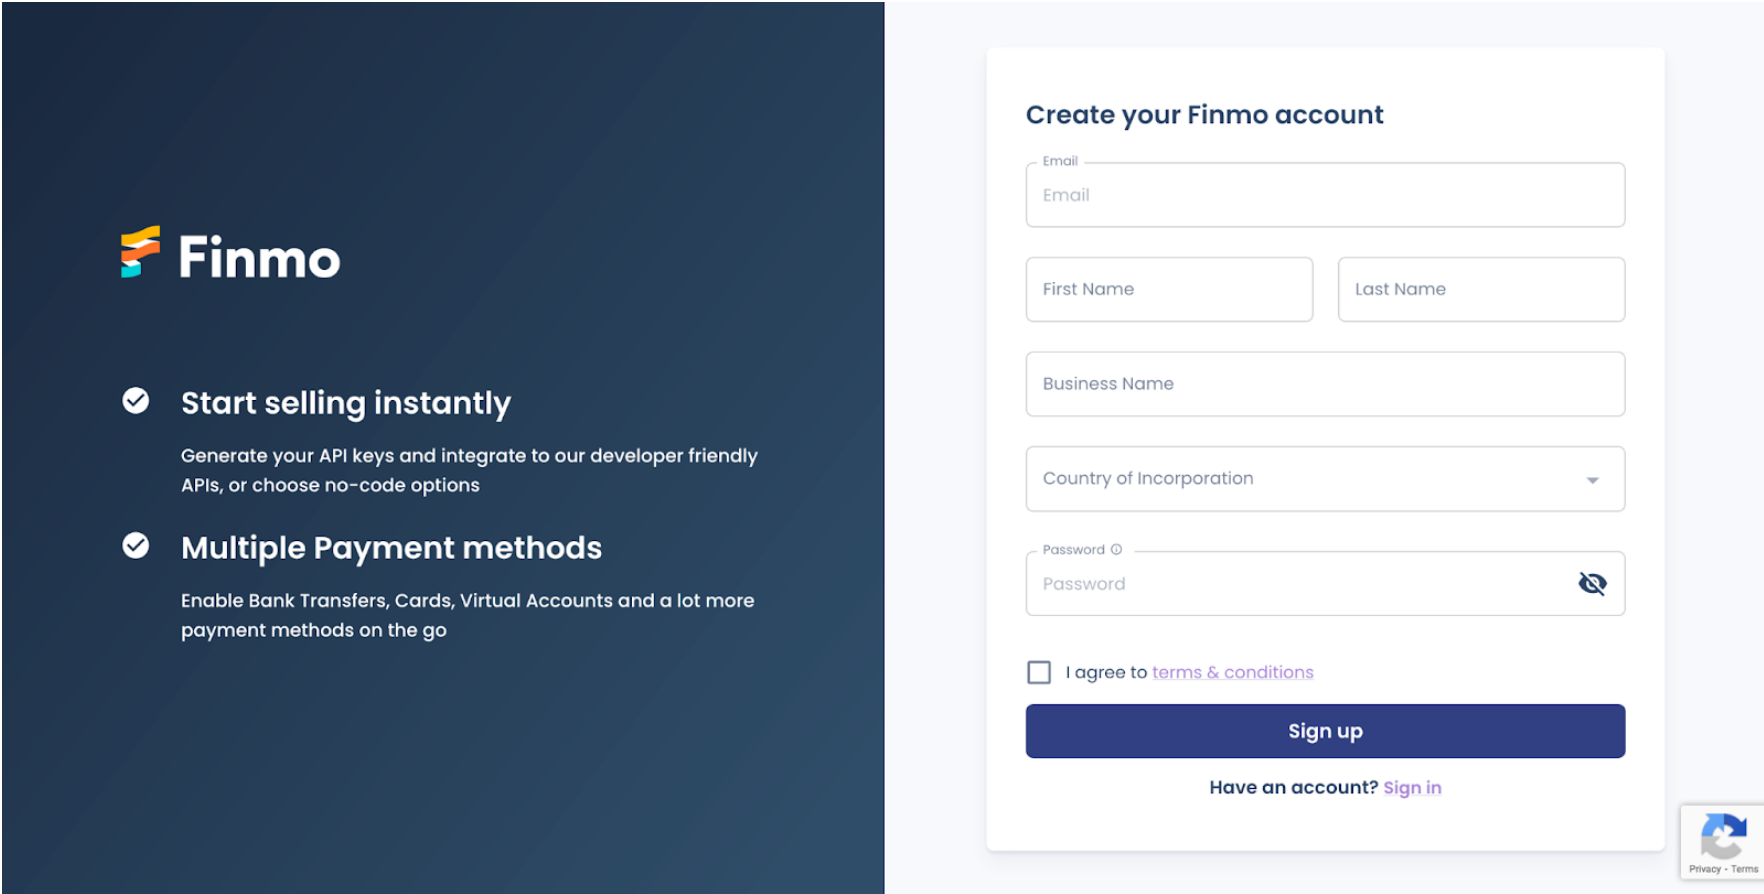
Task: Open reCAPTCHA Privacy link
Action: pos(1704,869)
